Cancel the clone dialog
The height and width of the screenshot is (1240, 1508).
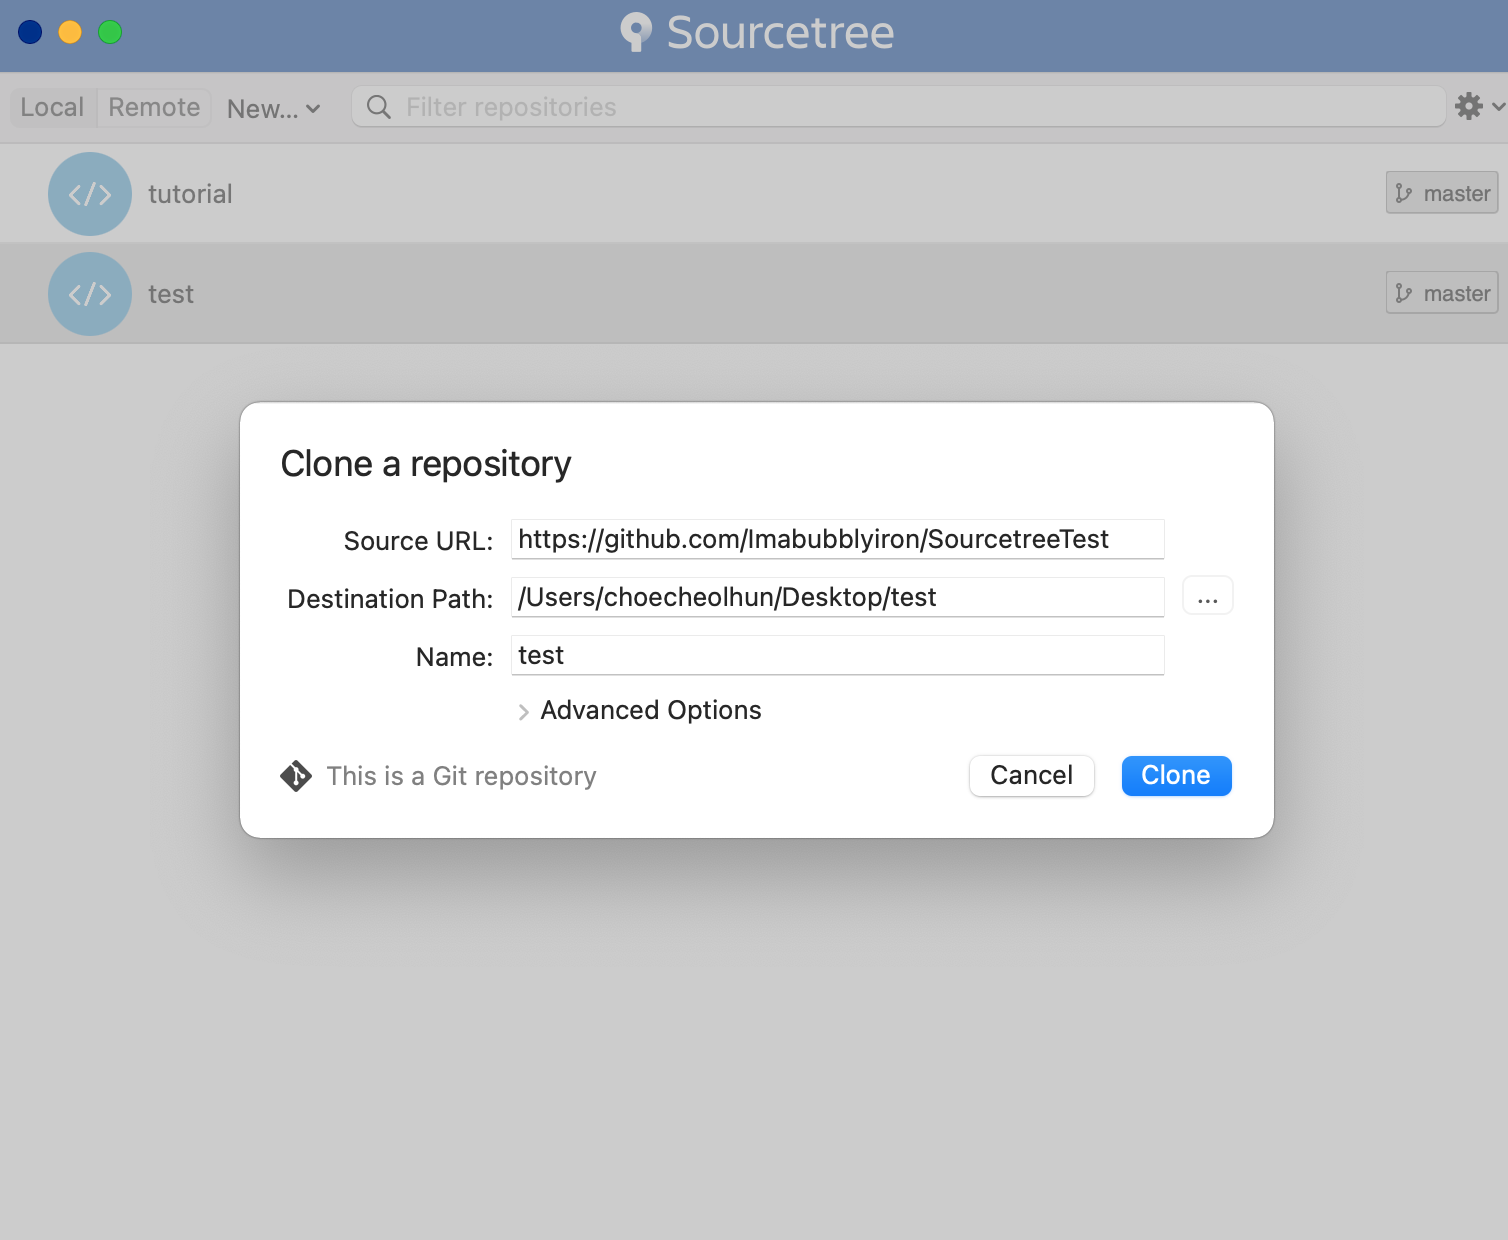(x=1032, y=776)
